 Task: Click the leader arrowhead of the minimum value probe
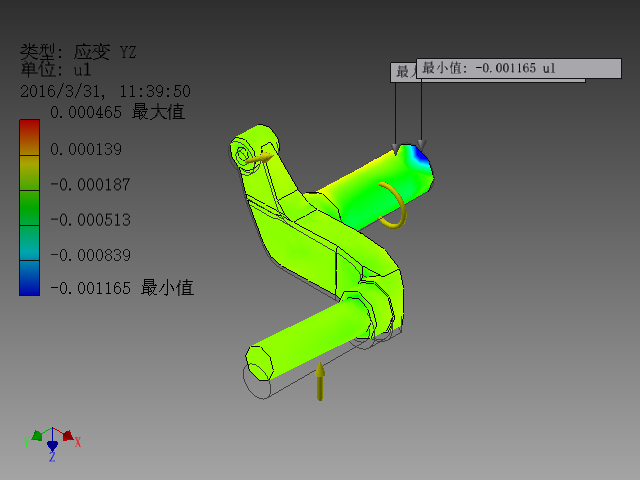click(422, 145)
